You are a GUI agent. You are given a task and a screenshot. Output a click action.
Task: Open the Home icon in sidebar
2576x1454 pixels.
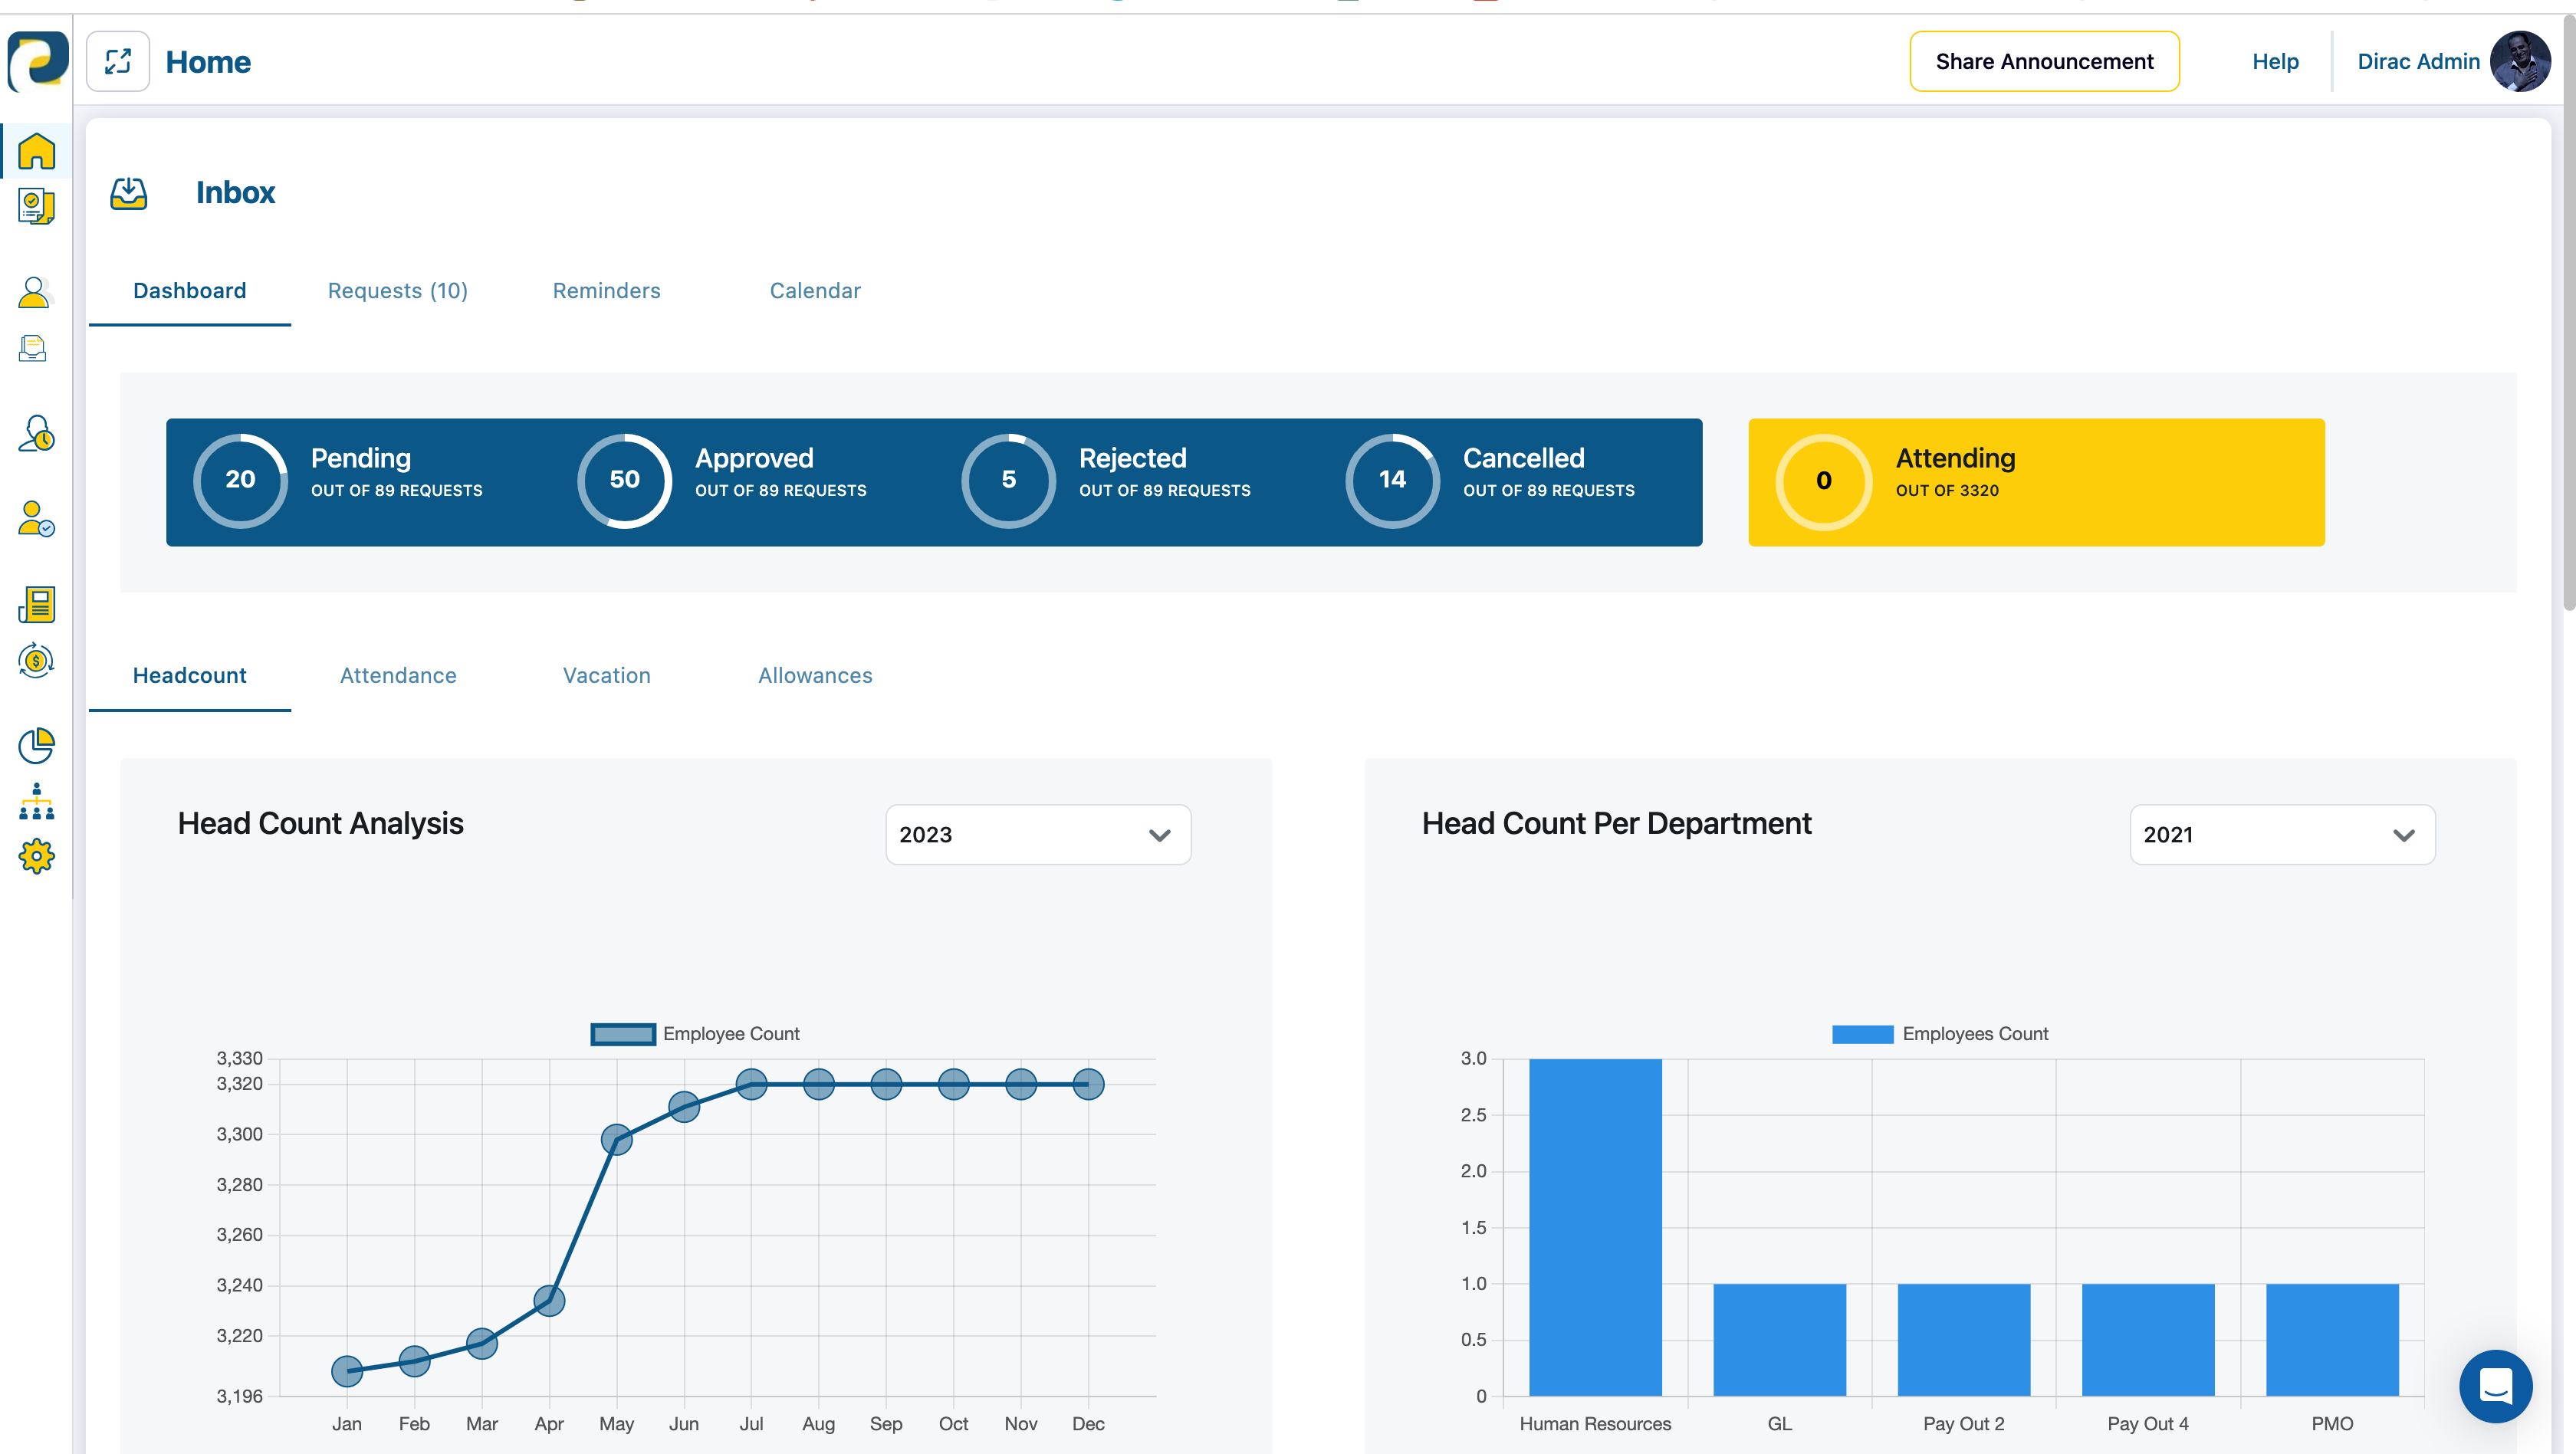[x=36, y=151]
